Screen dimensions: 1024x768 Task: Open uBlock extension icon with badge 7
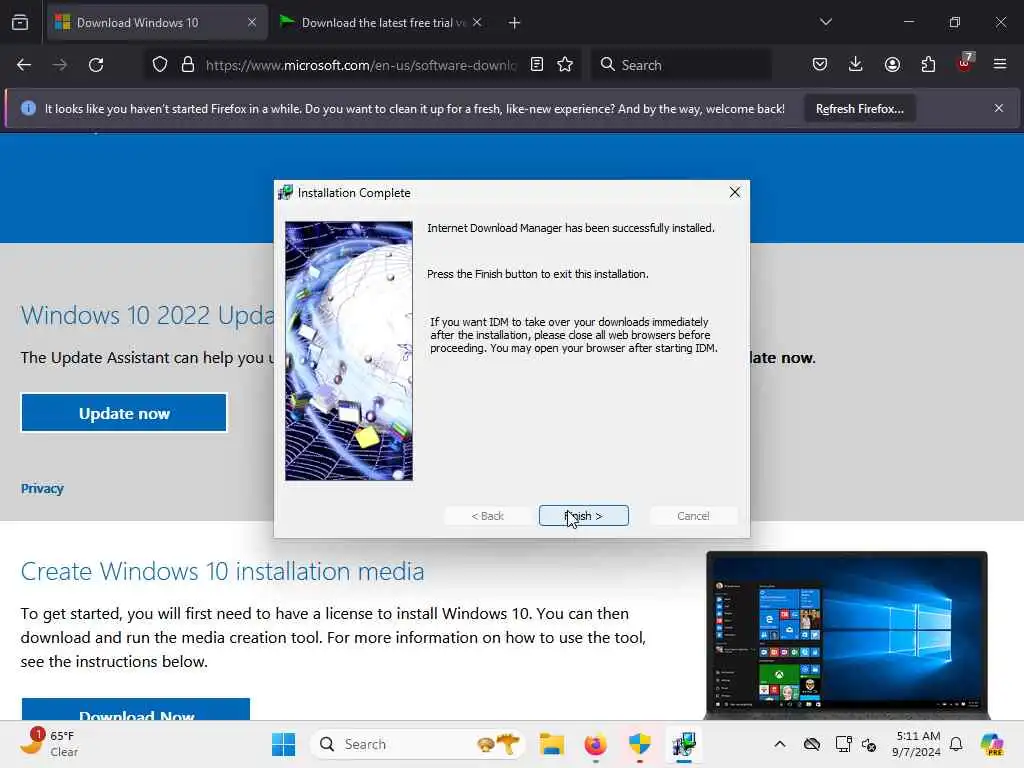pos(965,63)
